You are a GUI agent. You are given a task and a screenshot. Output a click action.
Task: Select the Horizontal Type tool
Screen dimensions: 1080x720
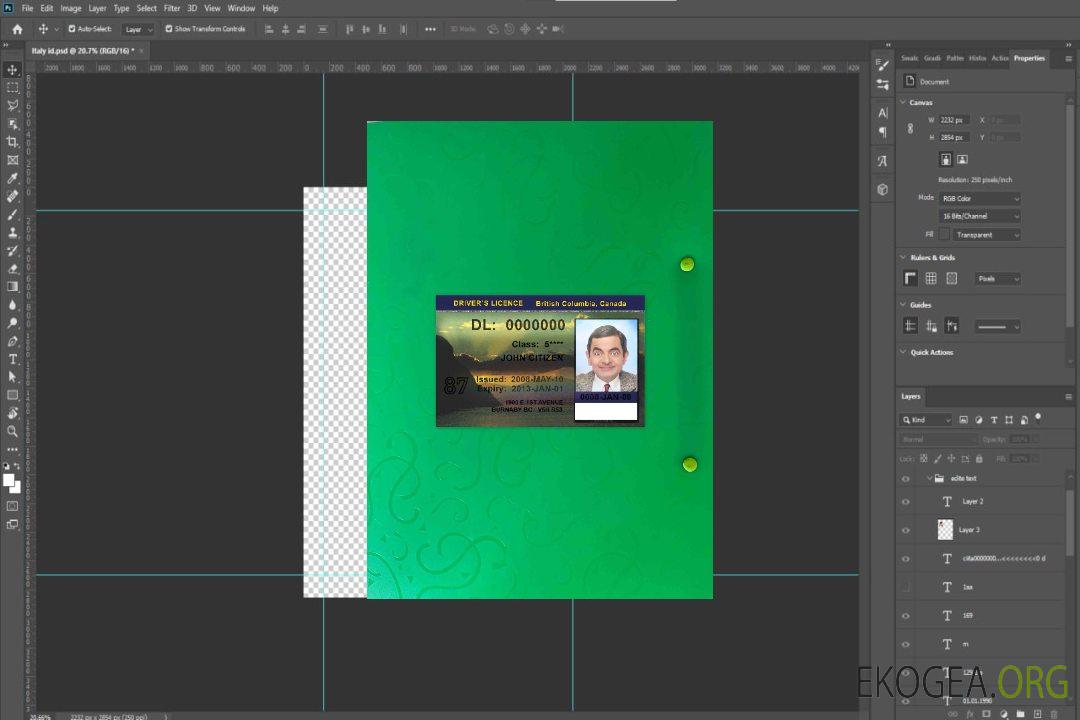[12, 359]
